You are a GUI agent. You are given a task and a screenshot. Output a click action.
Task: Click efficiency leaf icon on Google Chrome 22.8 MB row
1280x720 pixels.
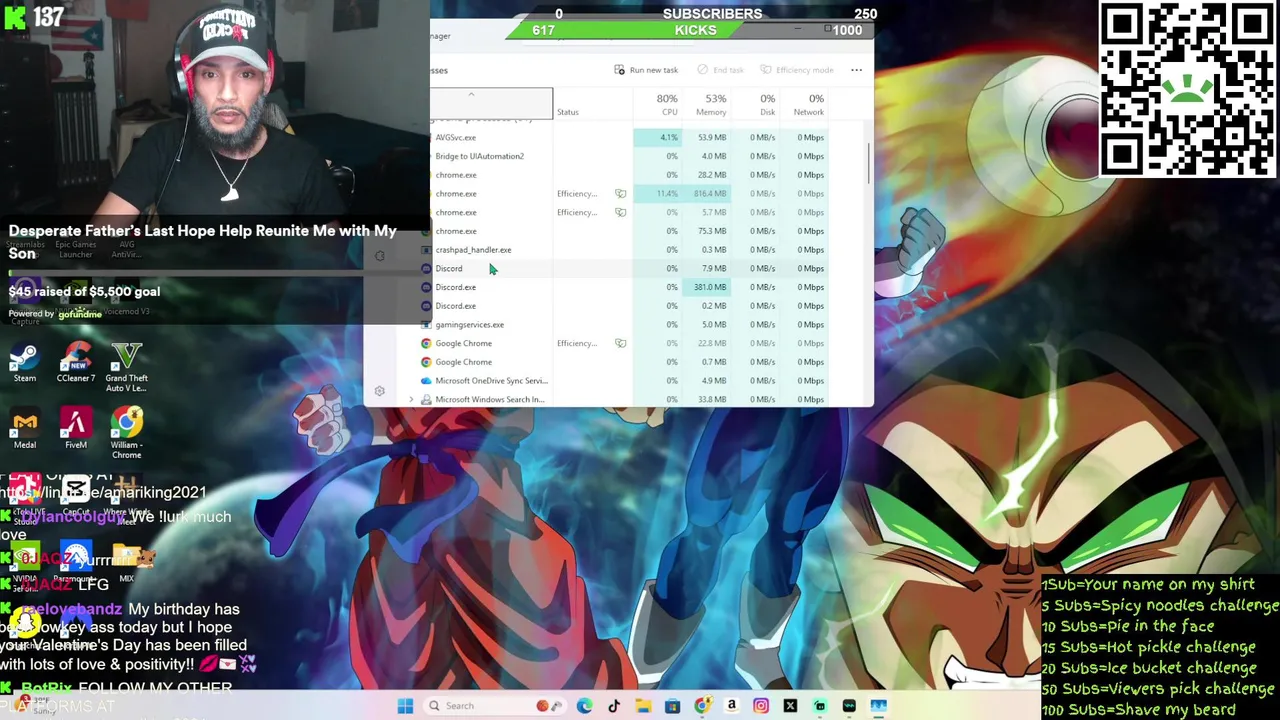[x=621, y=344]
